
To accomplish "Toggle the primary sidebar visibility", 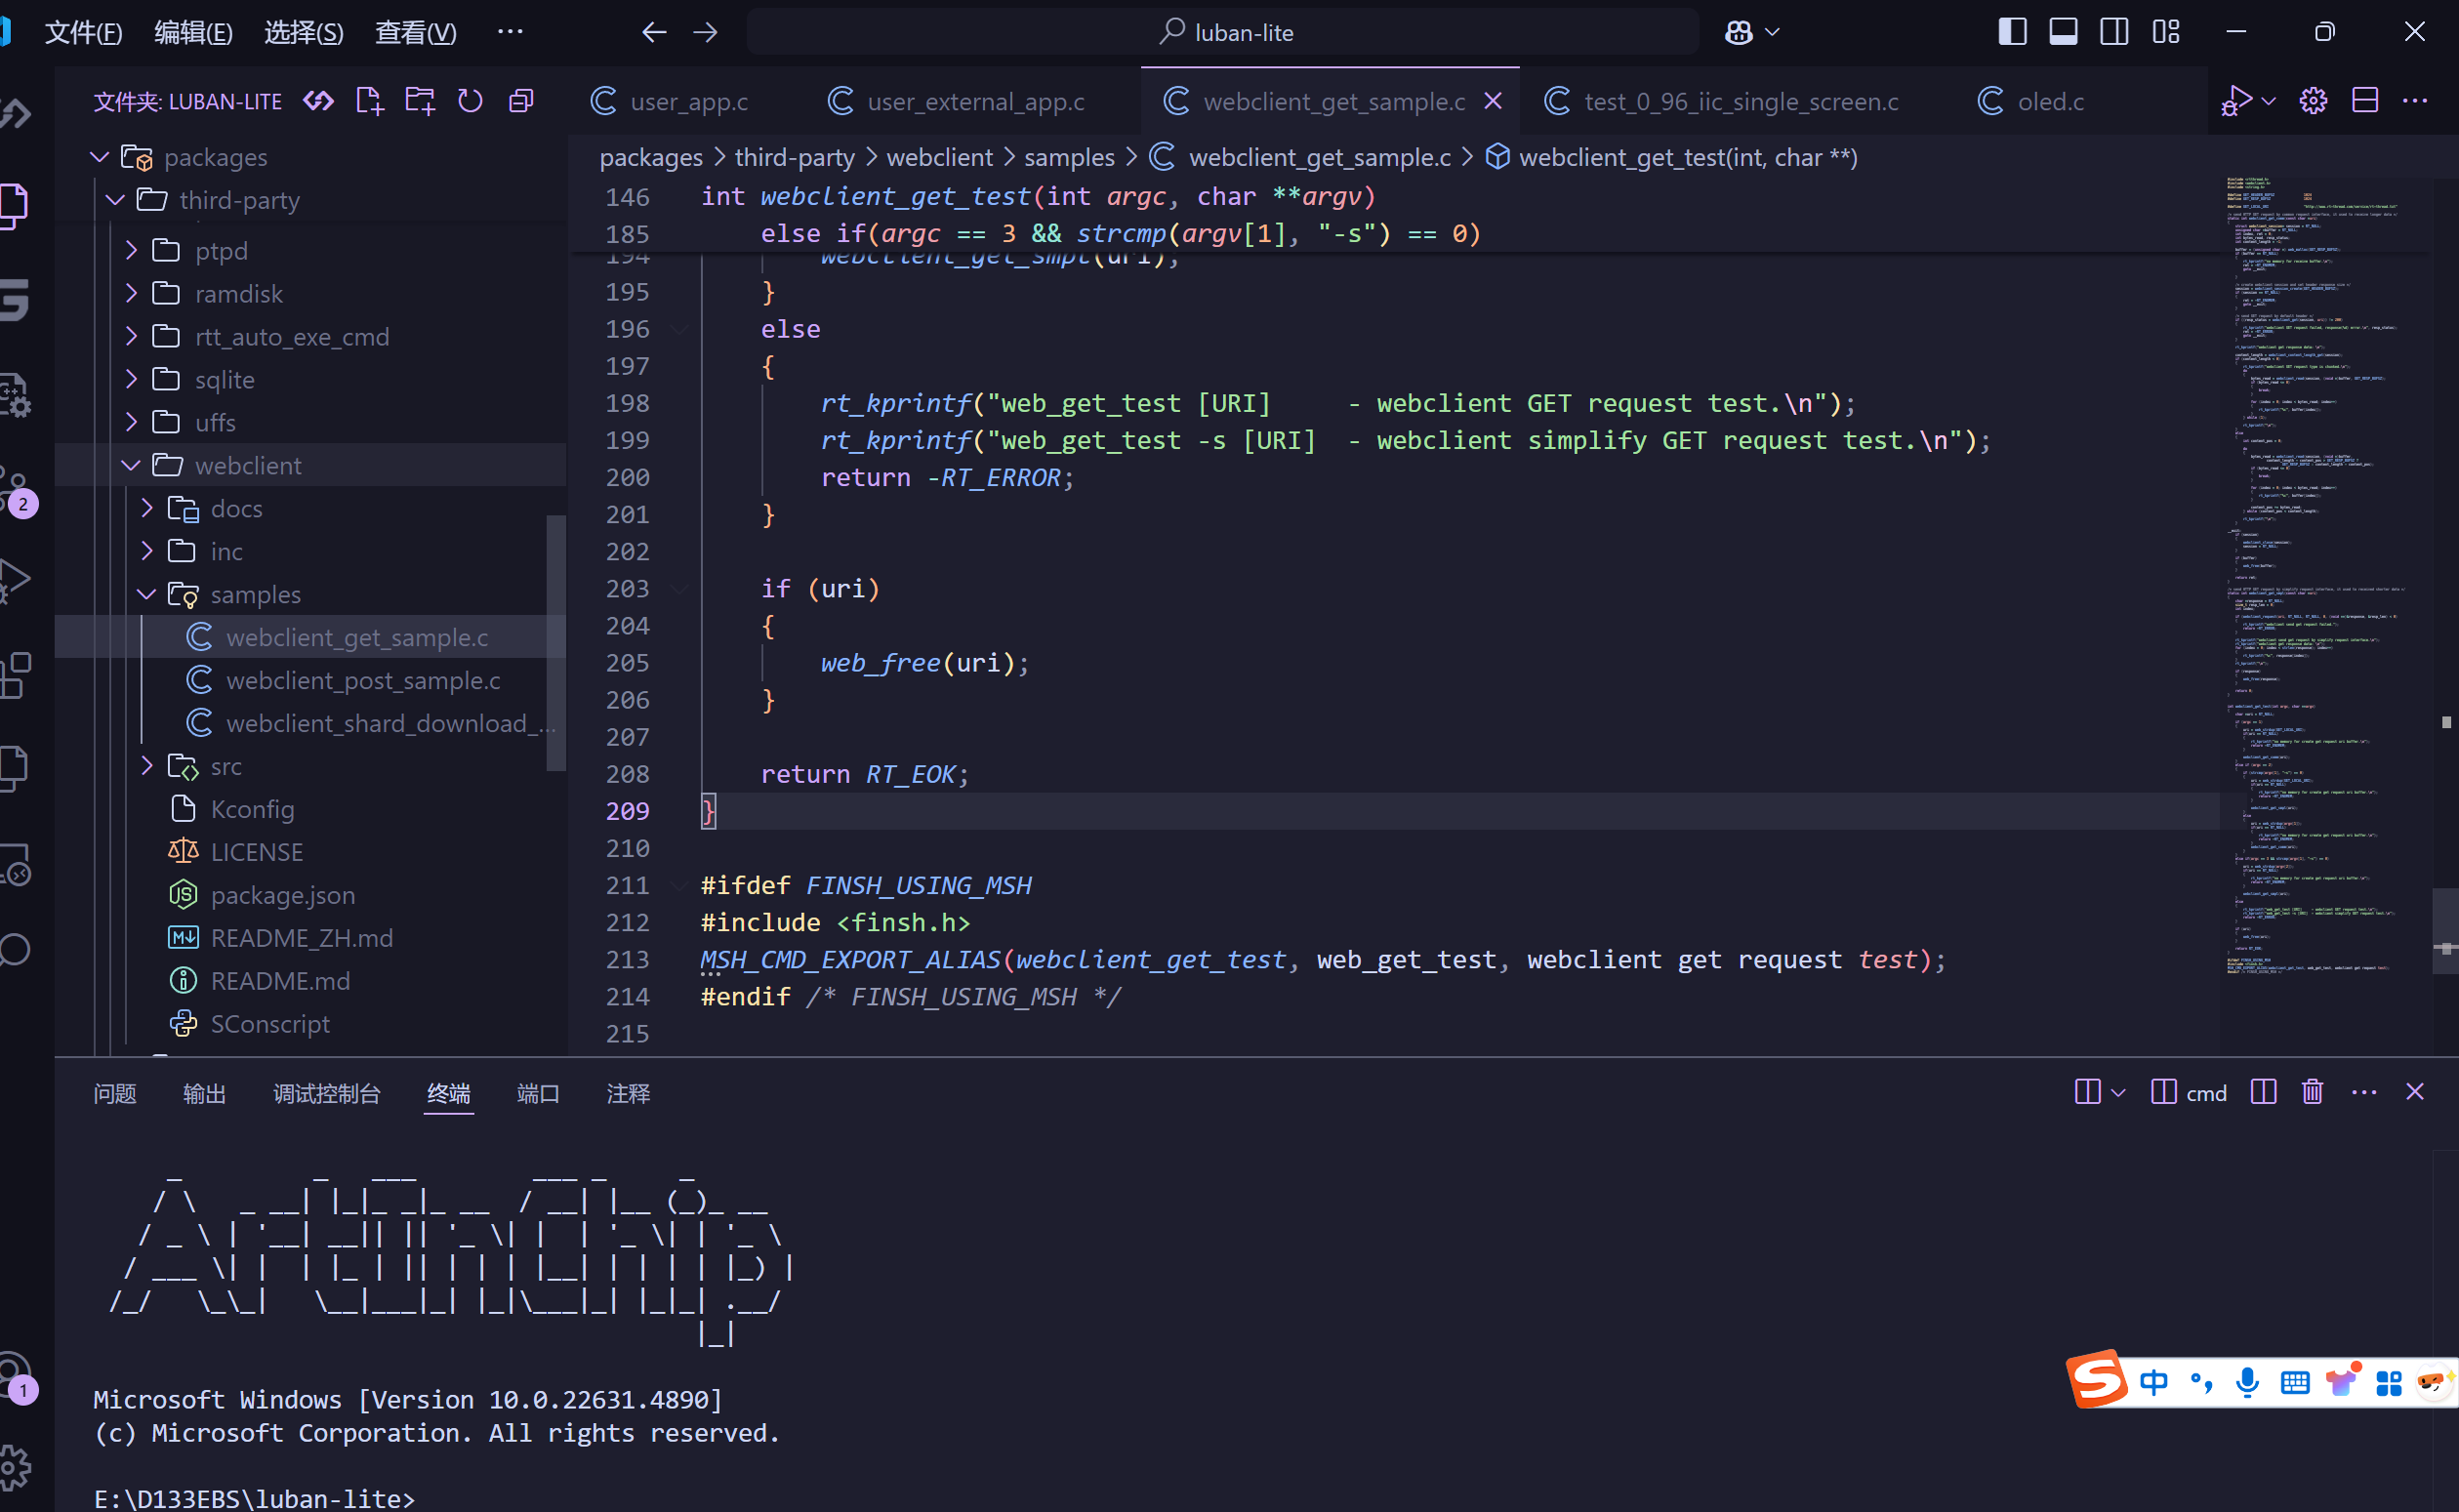I will (x=2012, y=32).
